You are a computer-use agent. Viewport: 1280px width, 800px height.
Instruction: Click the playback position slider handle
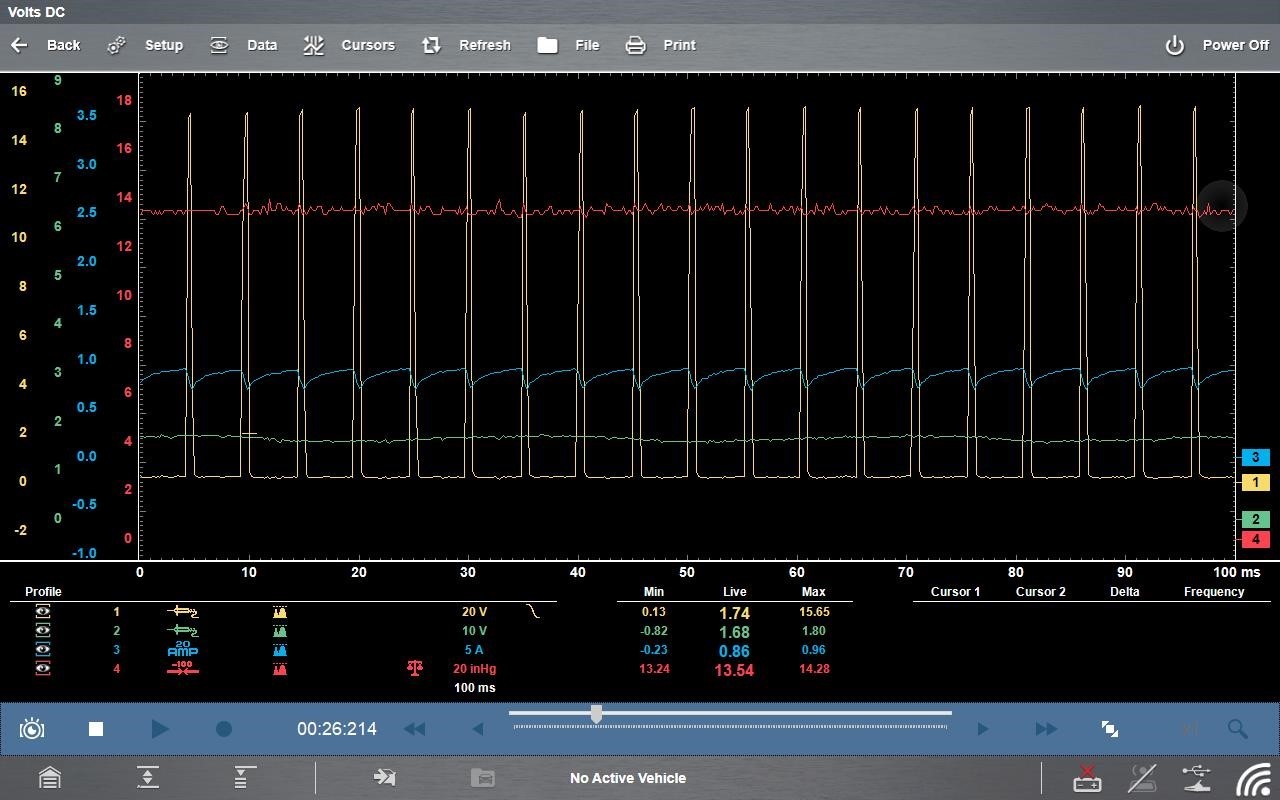coord(596,714)
